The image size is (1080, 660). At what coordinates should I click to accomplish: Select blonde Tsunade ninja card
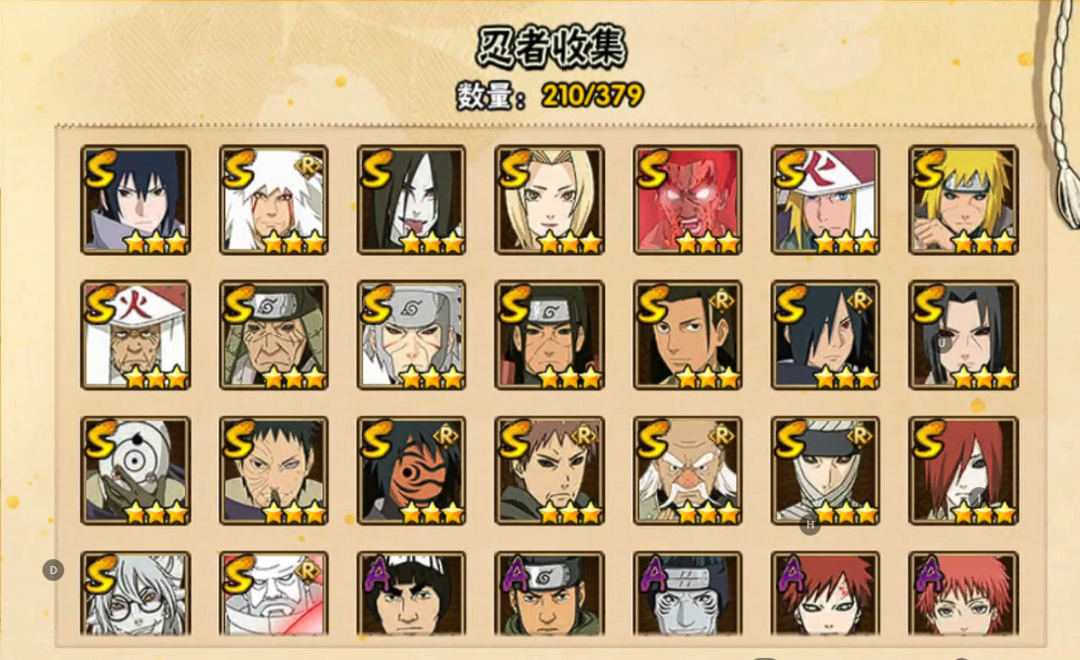pyautogui.click(x=549, y=200)
